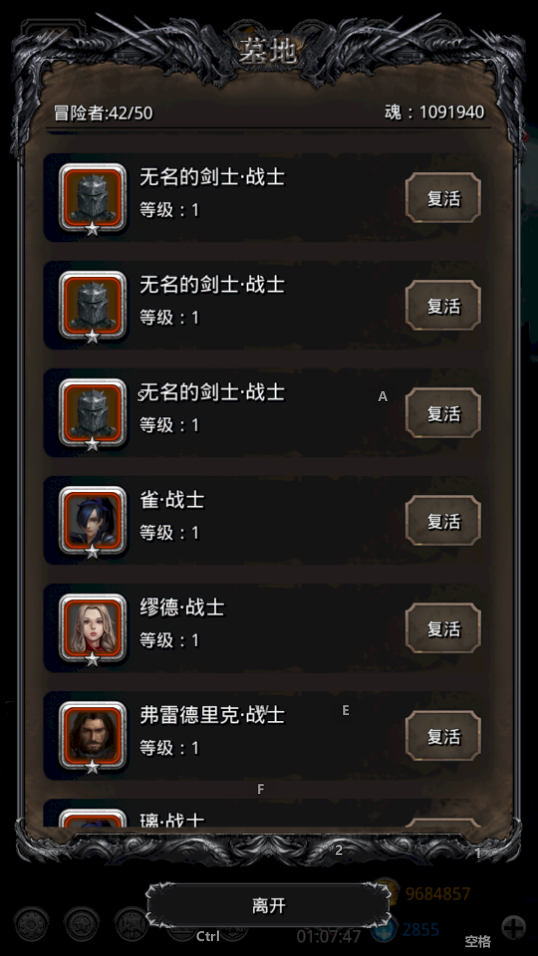This screenshot has height=956, width=538.
Task: Select the 雀 blue-haired portrait
Action: (92, 522)
